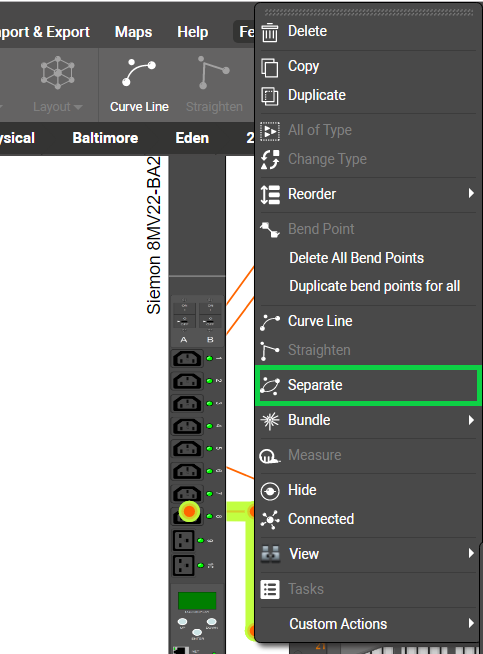Click the Hide eye icon

click(x=269, y=491)
